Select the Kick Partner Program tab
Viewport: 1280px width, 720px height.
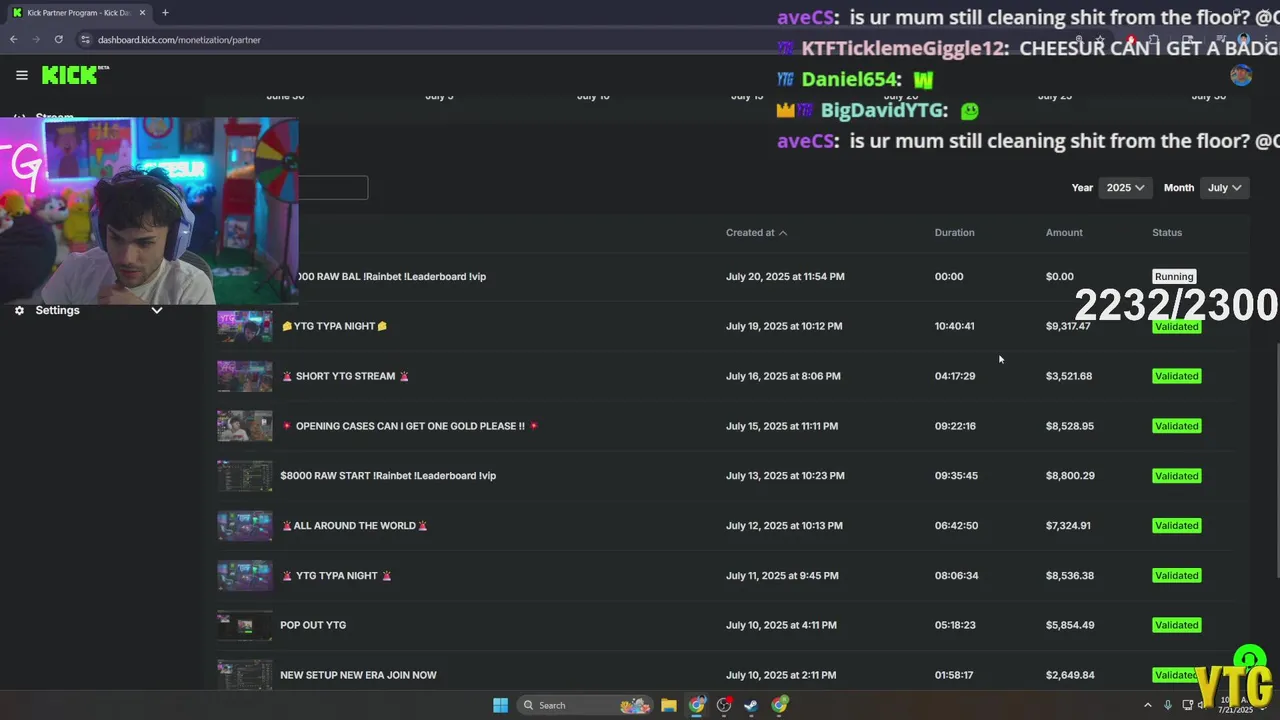pyautogui.click(x=80, y=13)
